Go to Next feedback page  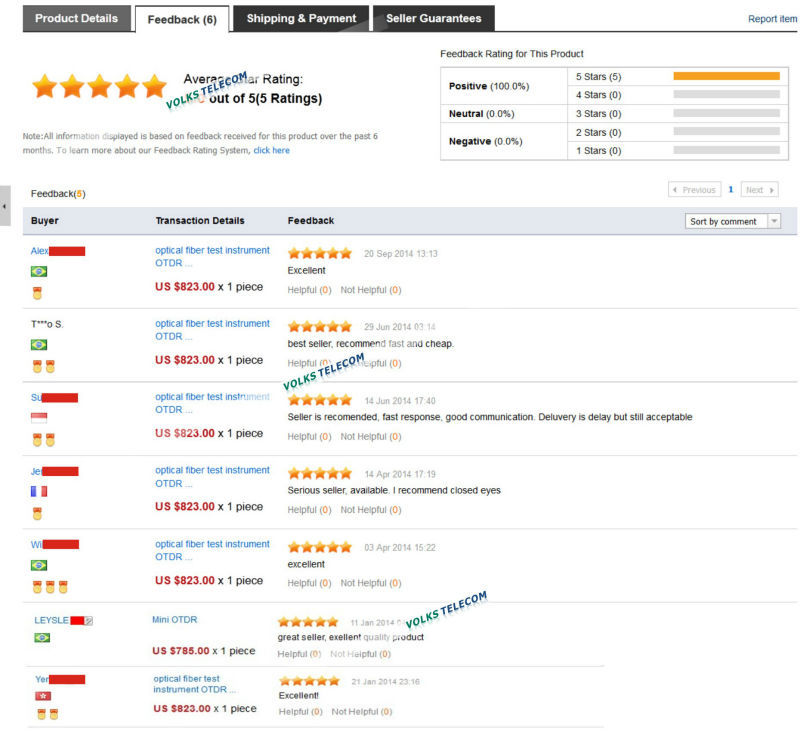760,190
